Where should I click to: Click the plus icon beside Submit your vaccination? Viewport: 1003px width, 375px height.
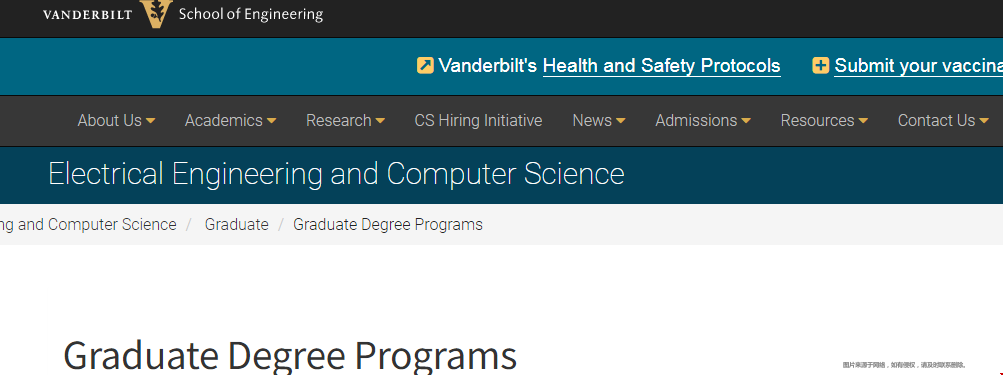[821, 65]
